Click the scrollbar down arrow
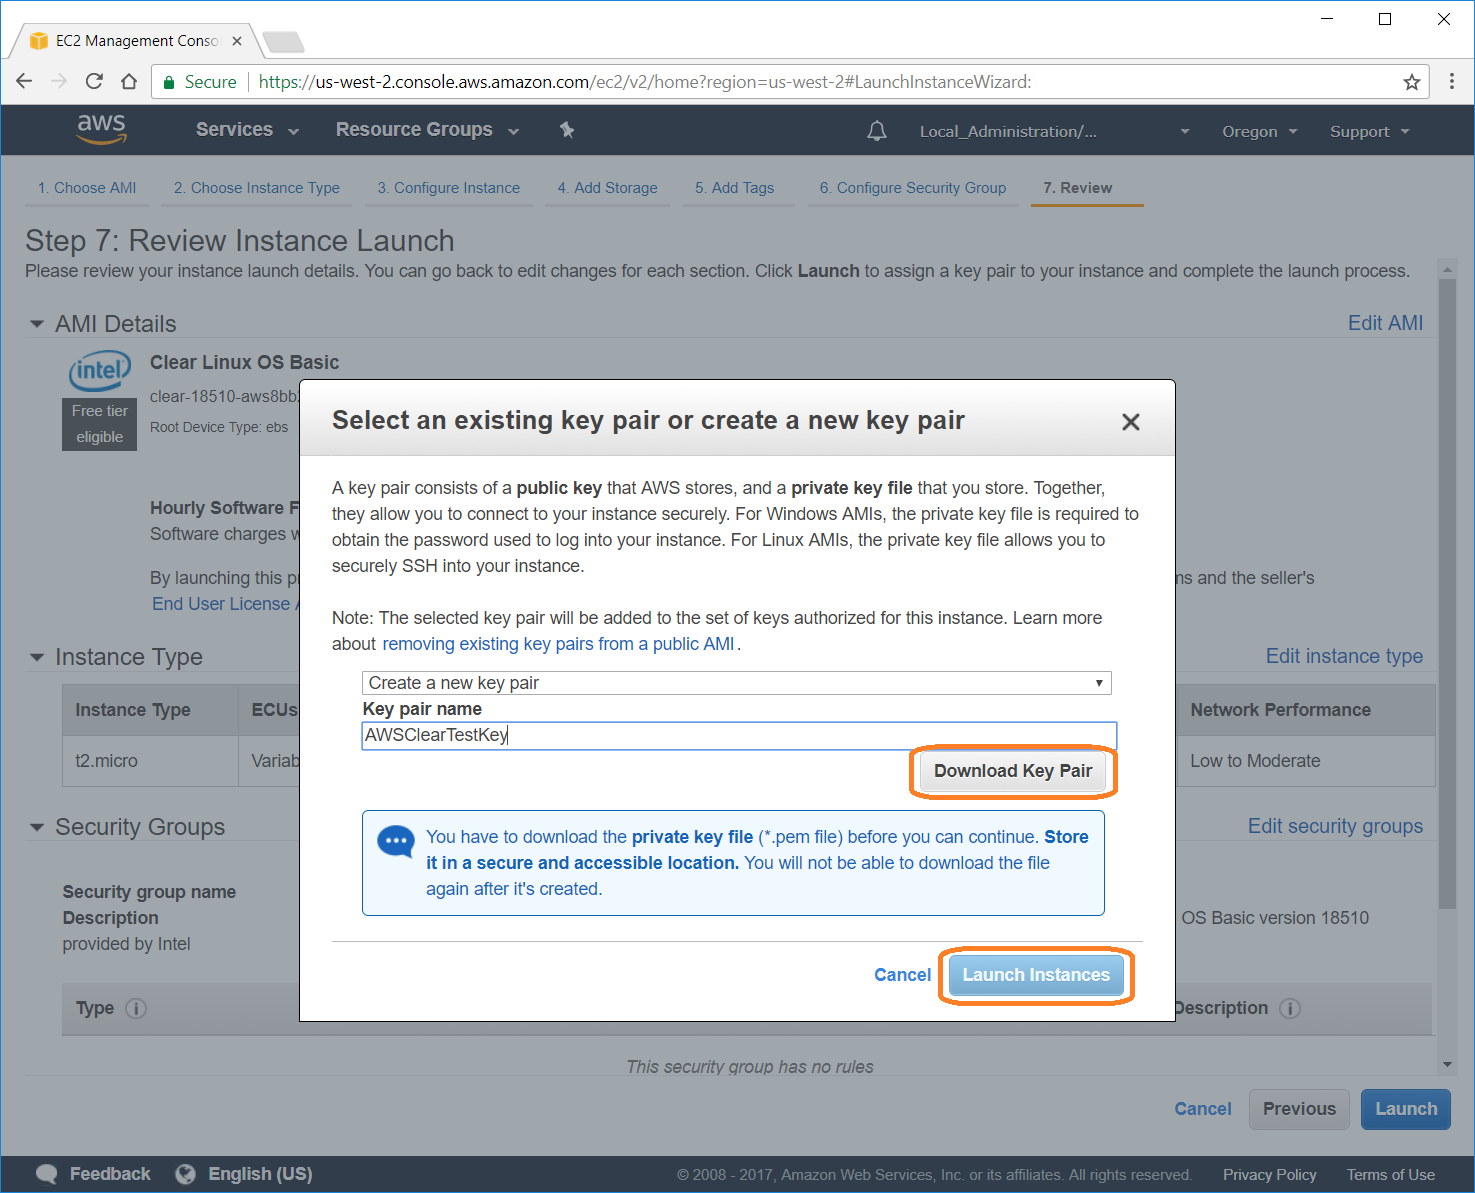This screenshot has width=1475, height=1193. click(x=1447, y=1065)
